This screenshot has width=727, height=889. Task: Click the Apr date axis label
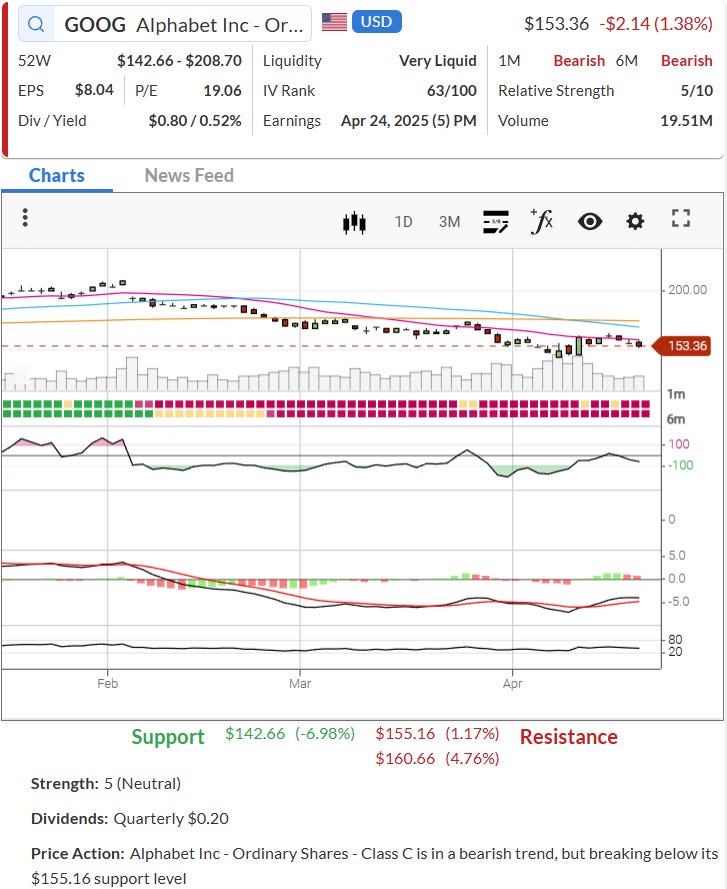[x=512, y=683]
